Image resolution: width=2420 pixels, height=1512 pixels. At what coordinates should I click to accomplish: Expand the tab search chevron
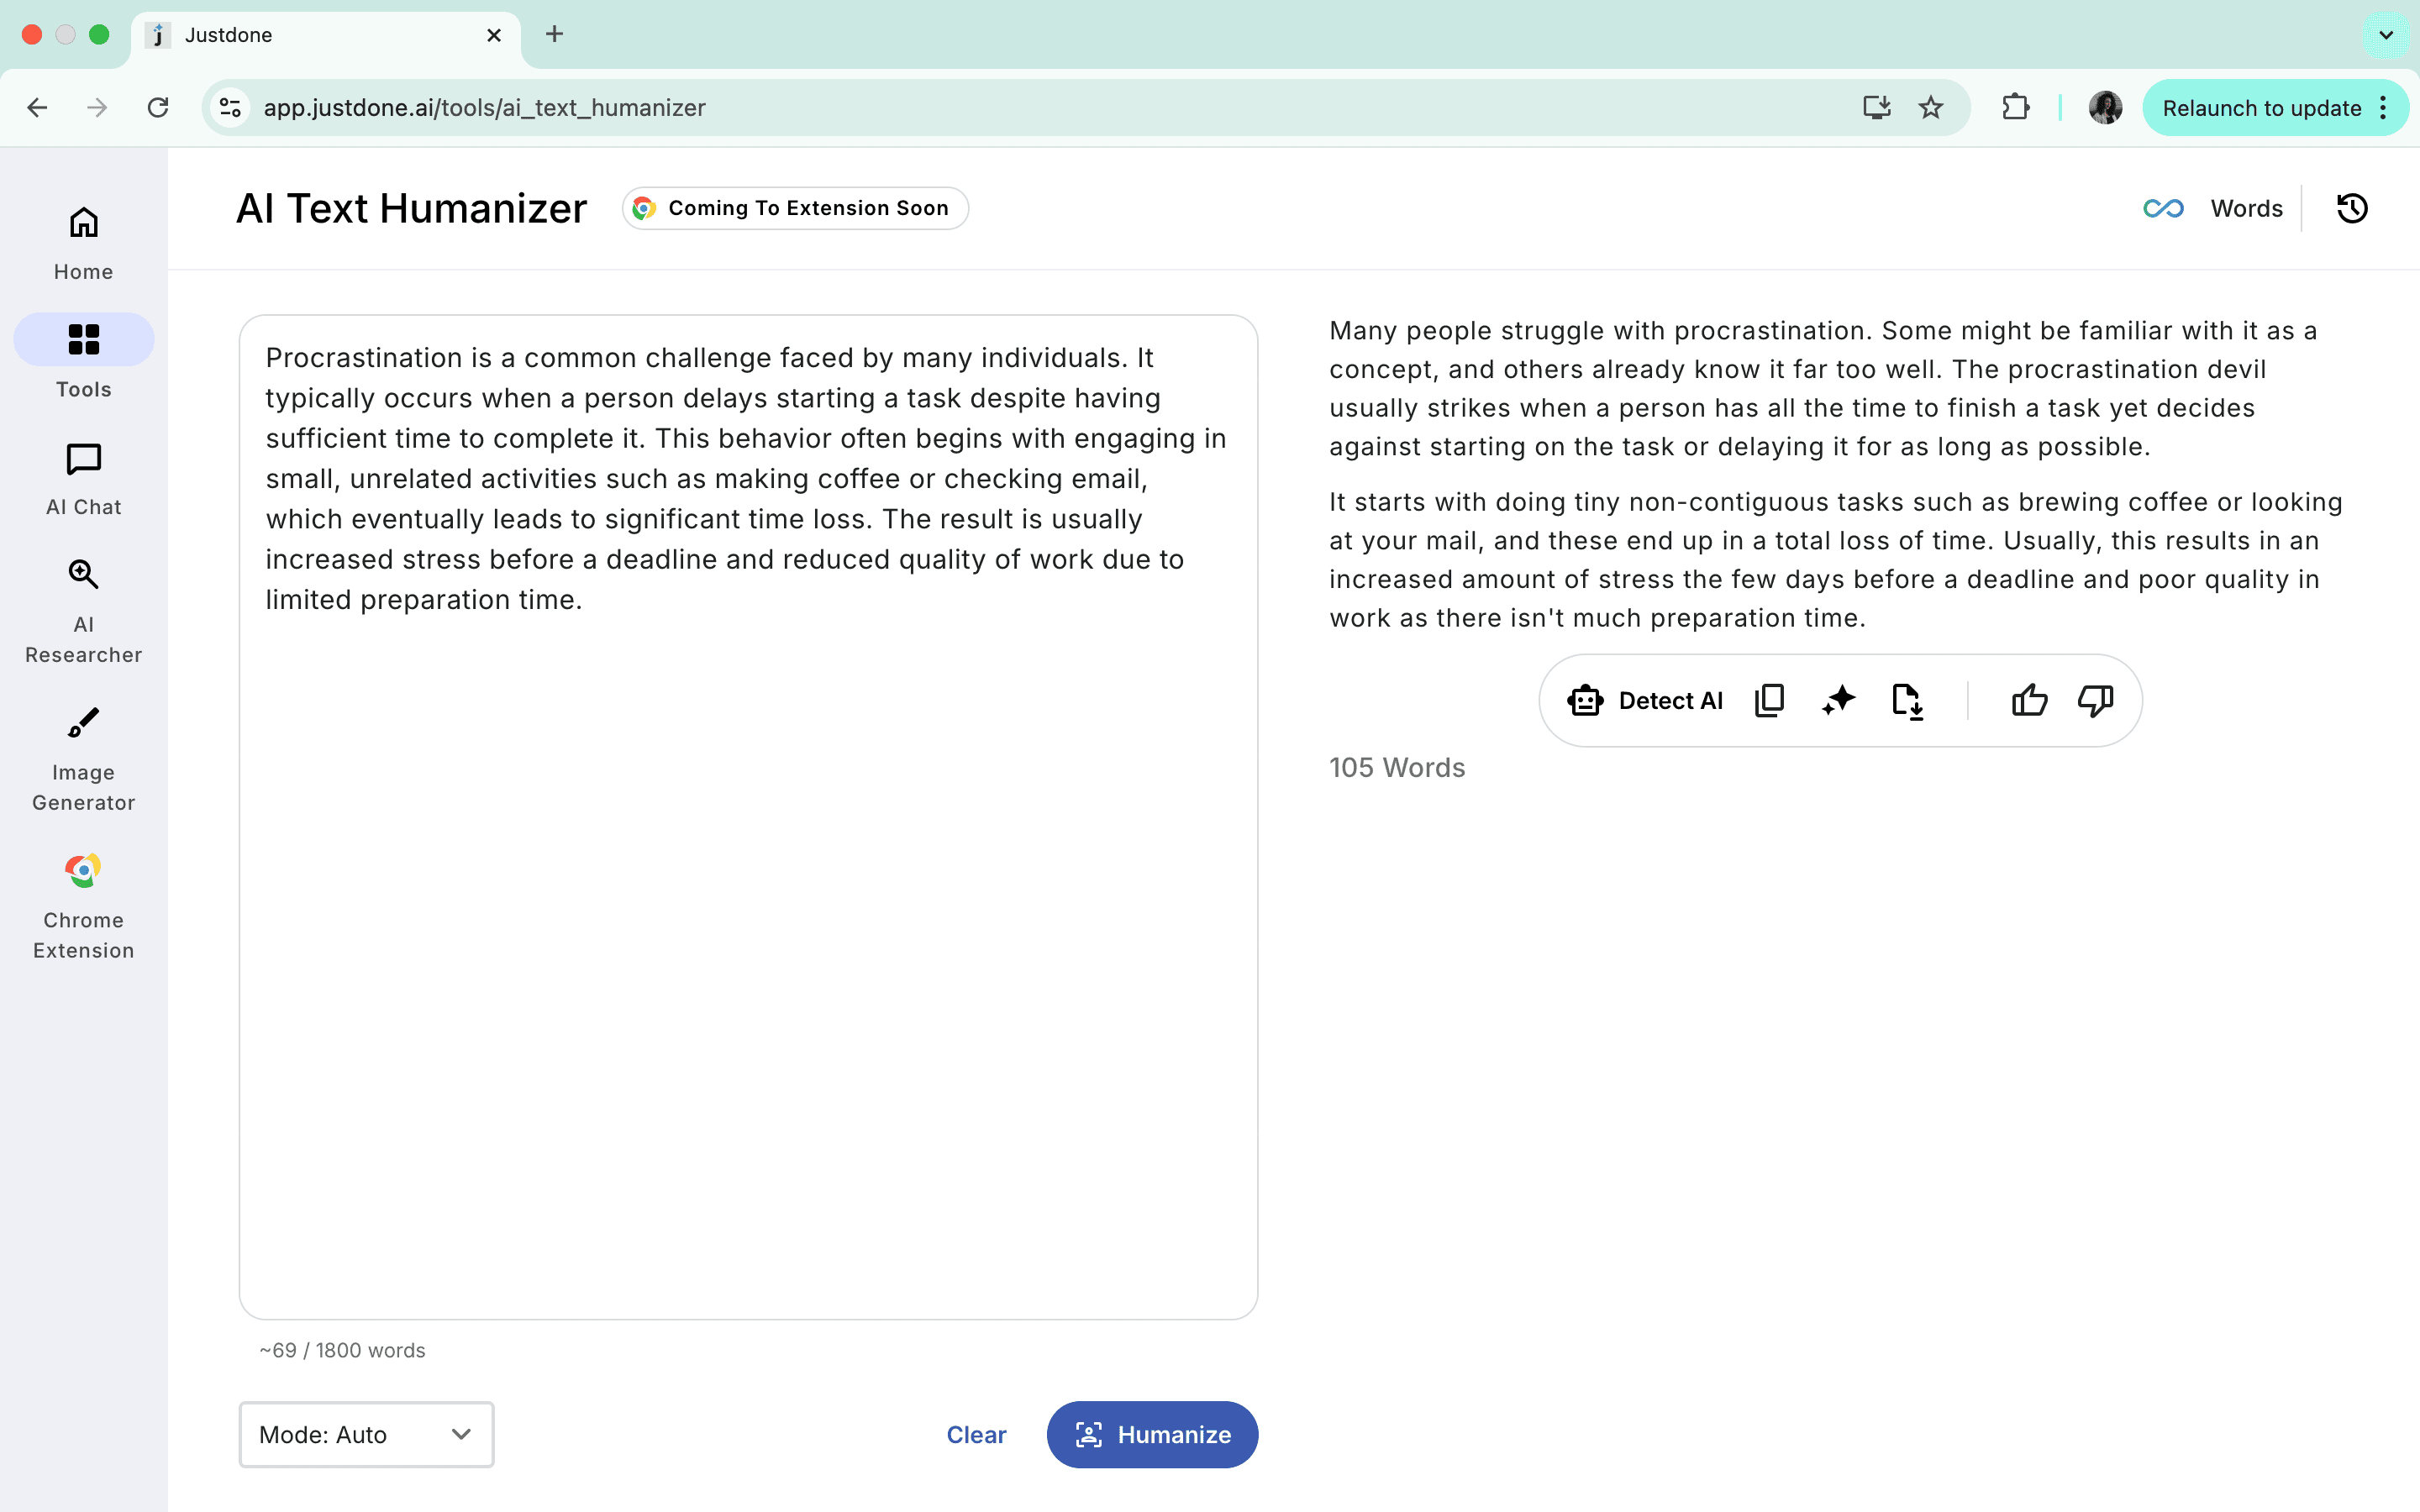(x=2386, y=35)
